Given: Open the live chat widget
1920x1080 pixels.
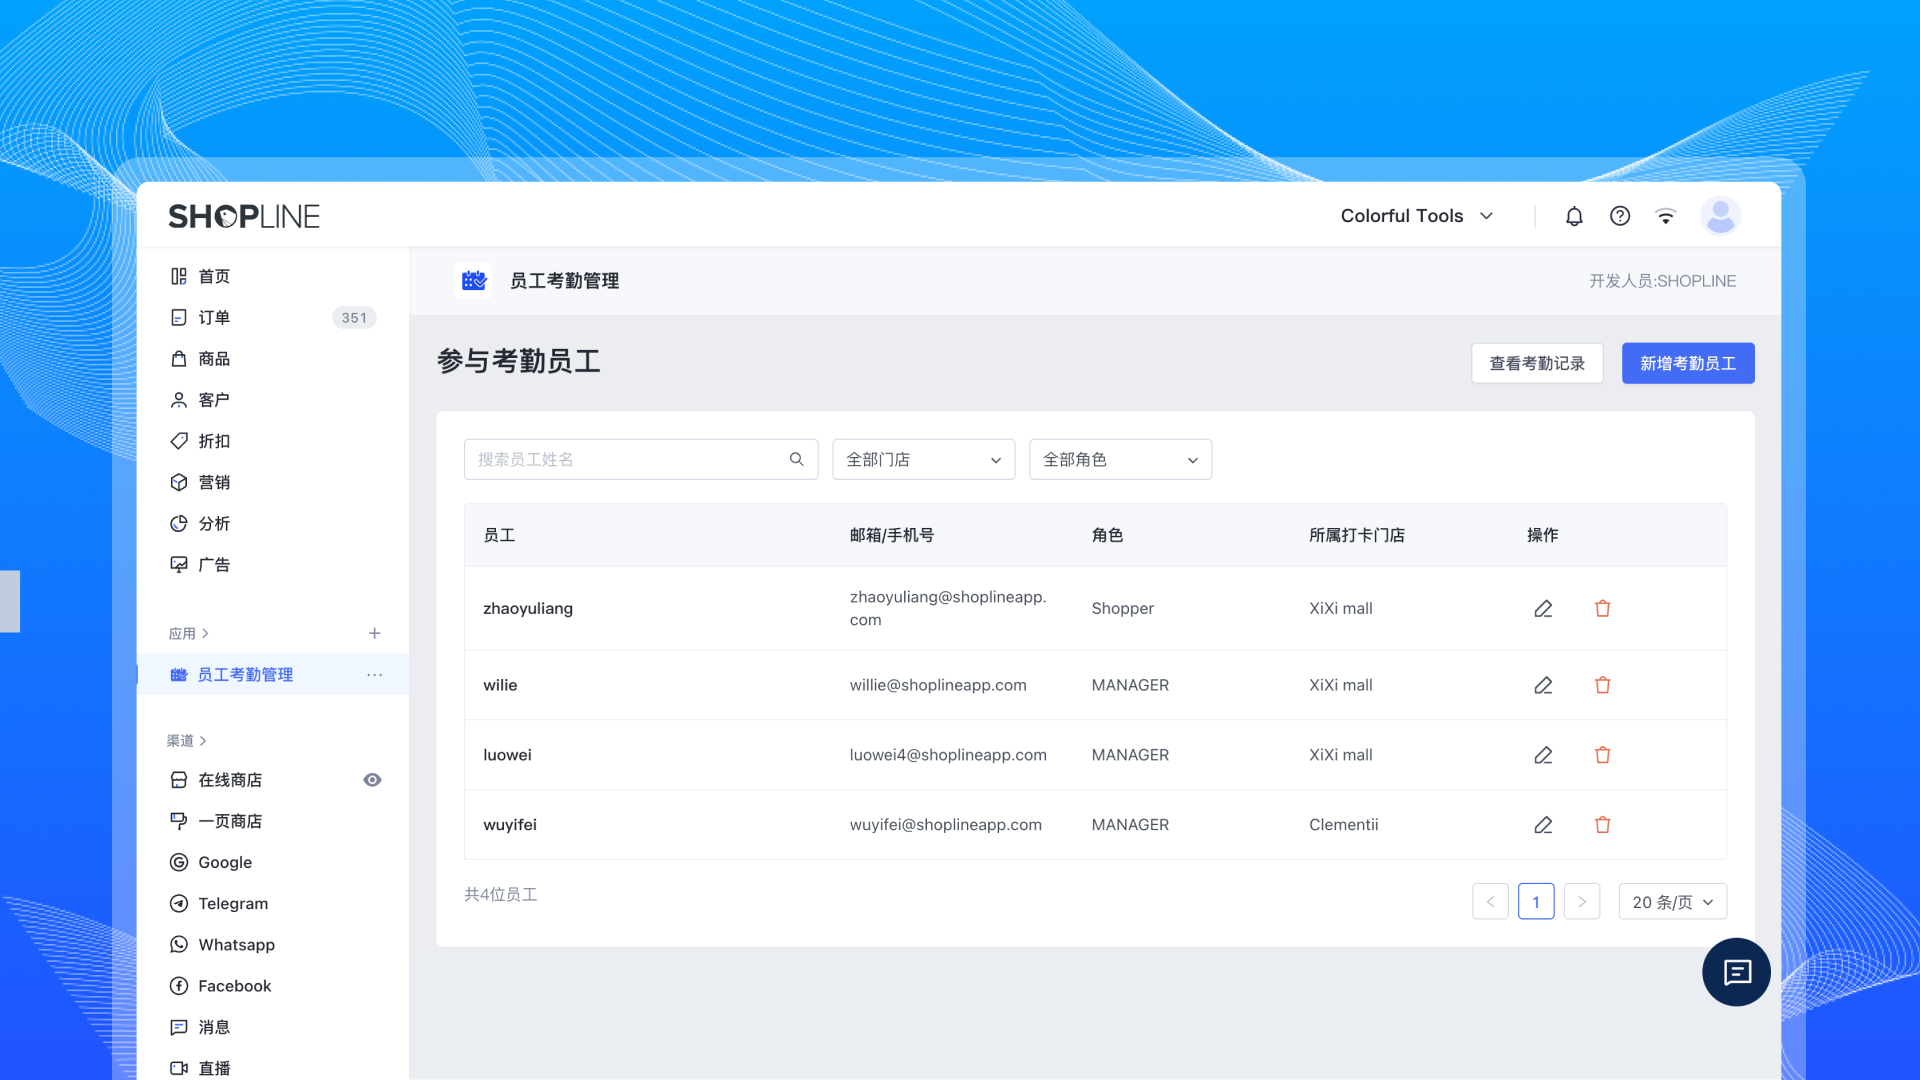Looking at the screenshot, I should [1737, 972].
